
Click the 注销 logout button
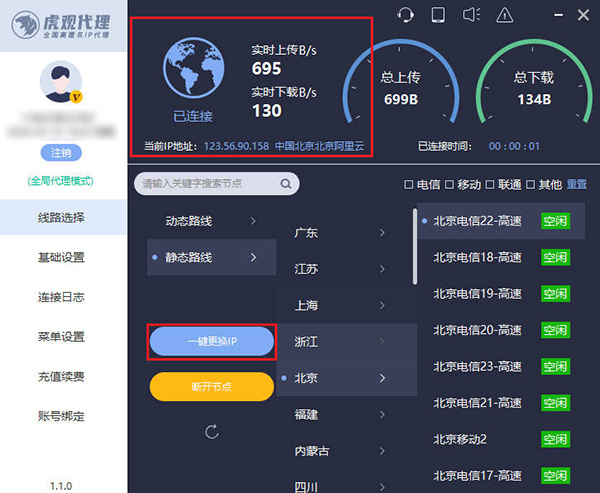[61, 153]
